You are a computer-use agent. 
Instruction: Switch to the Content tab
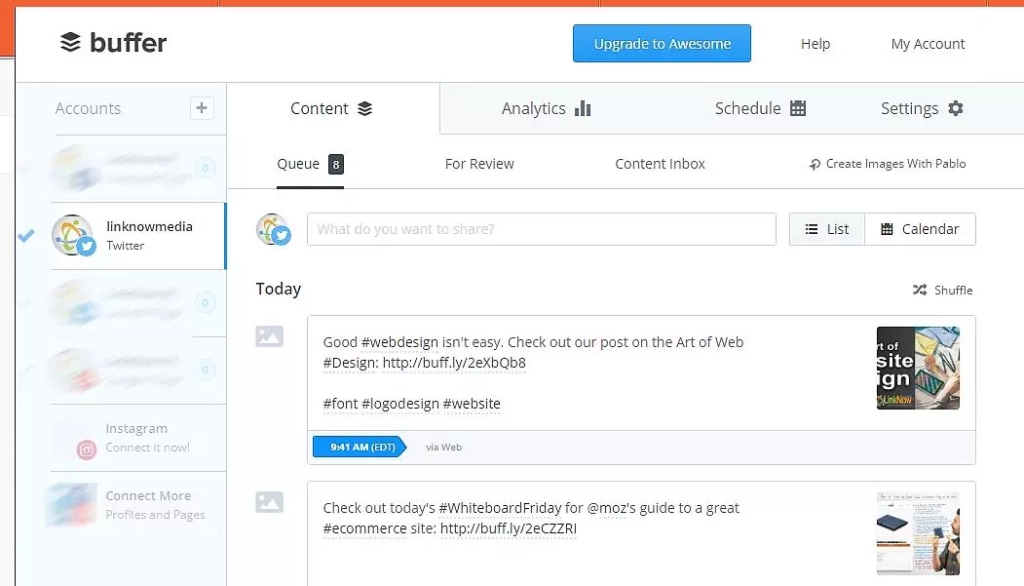tap(332, 108)
